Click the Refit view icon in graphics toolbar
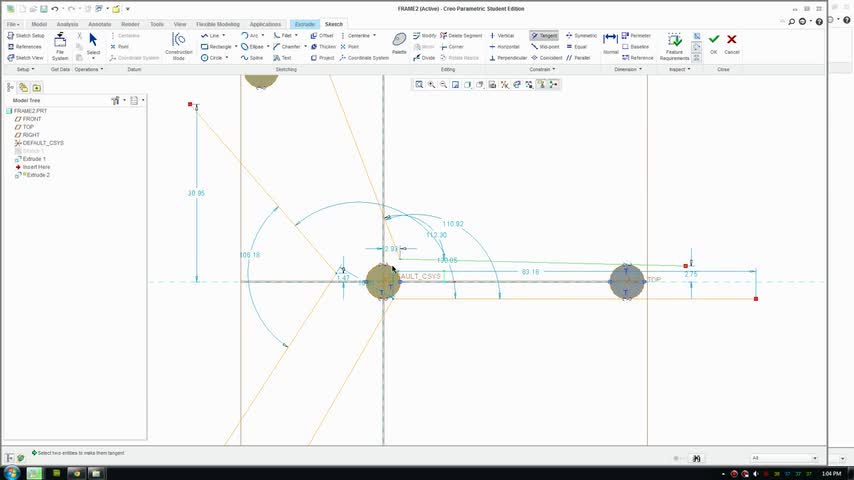The height and width of the screenshot is (480, 854). (x=419, y=84)
